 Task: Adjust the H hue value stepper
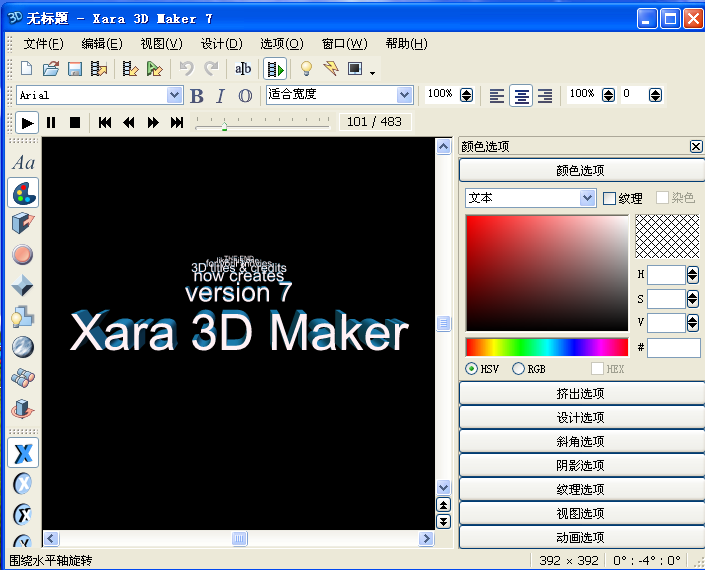coord(693,275)
